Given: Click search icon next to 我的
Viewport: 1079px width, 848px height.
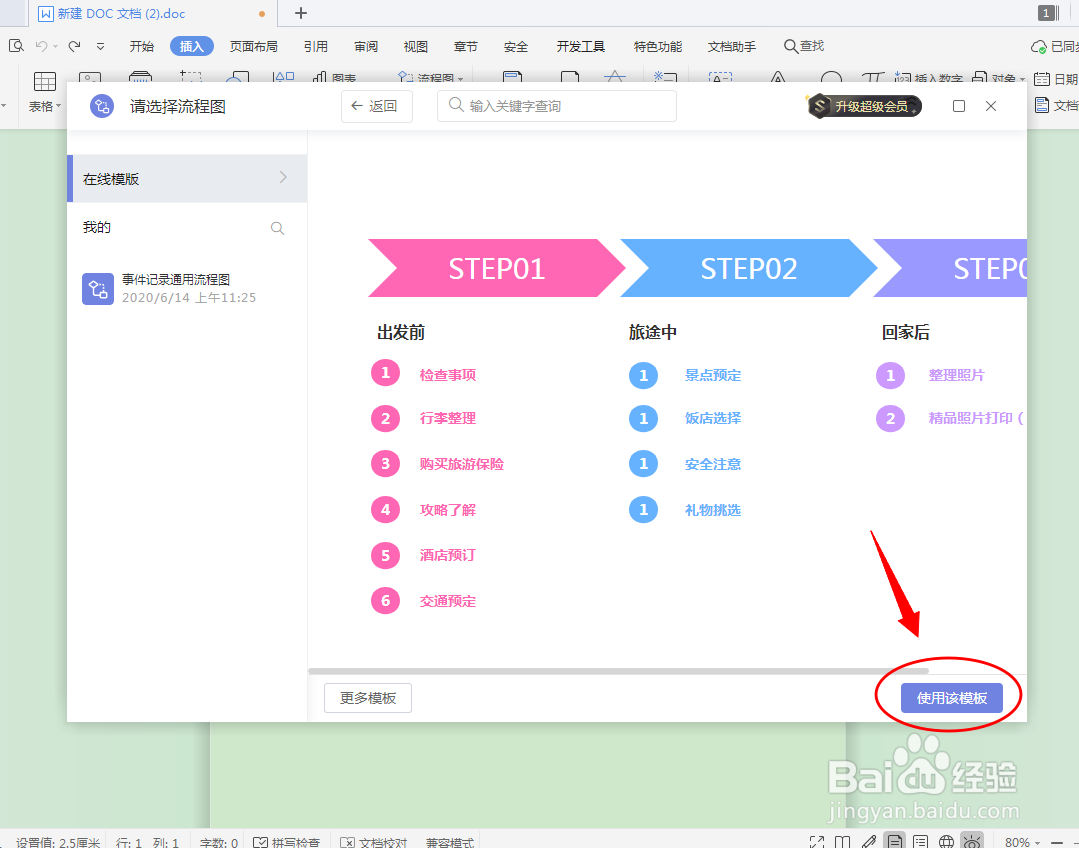Looking at the screenshot, I should [277, 228].
